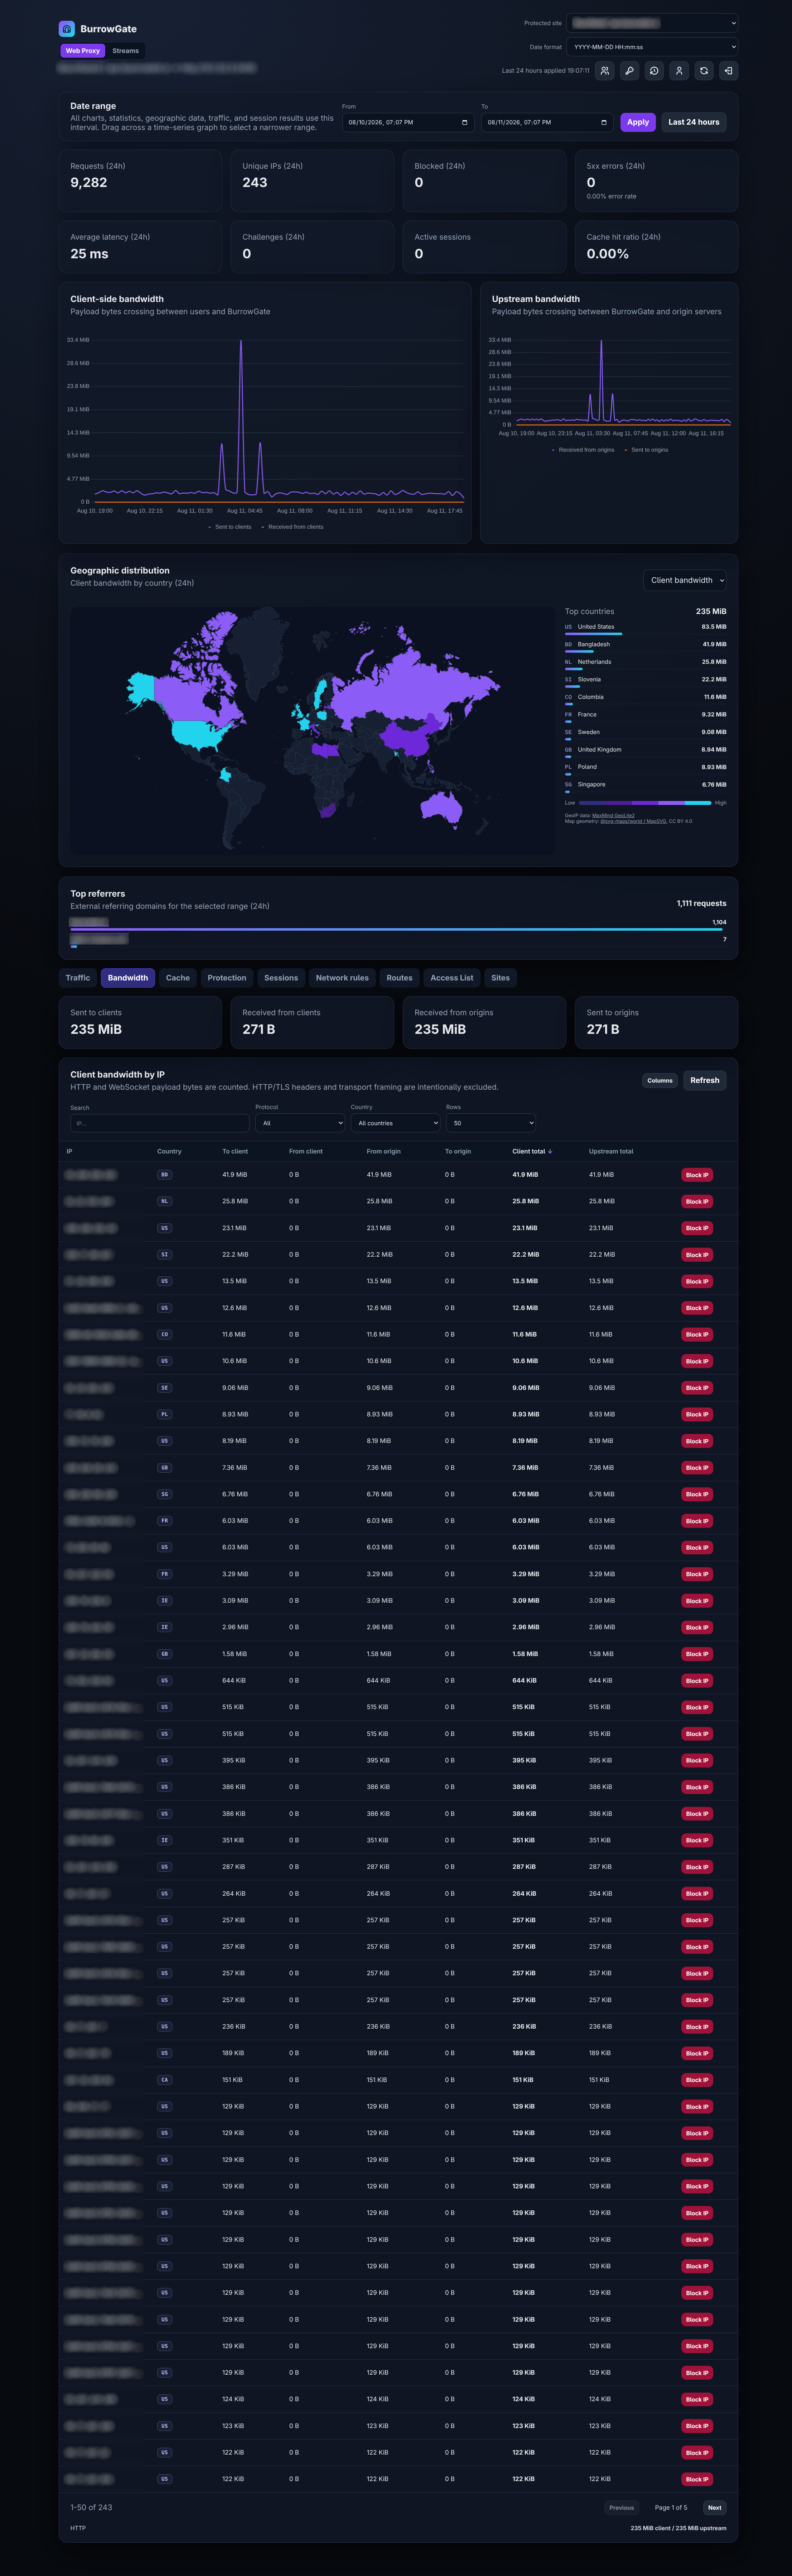The height and width of the screenshot is (2576, 792).
Task: Click the CO country badge in 11.6 MiB row
Action: (165, 1334)
